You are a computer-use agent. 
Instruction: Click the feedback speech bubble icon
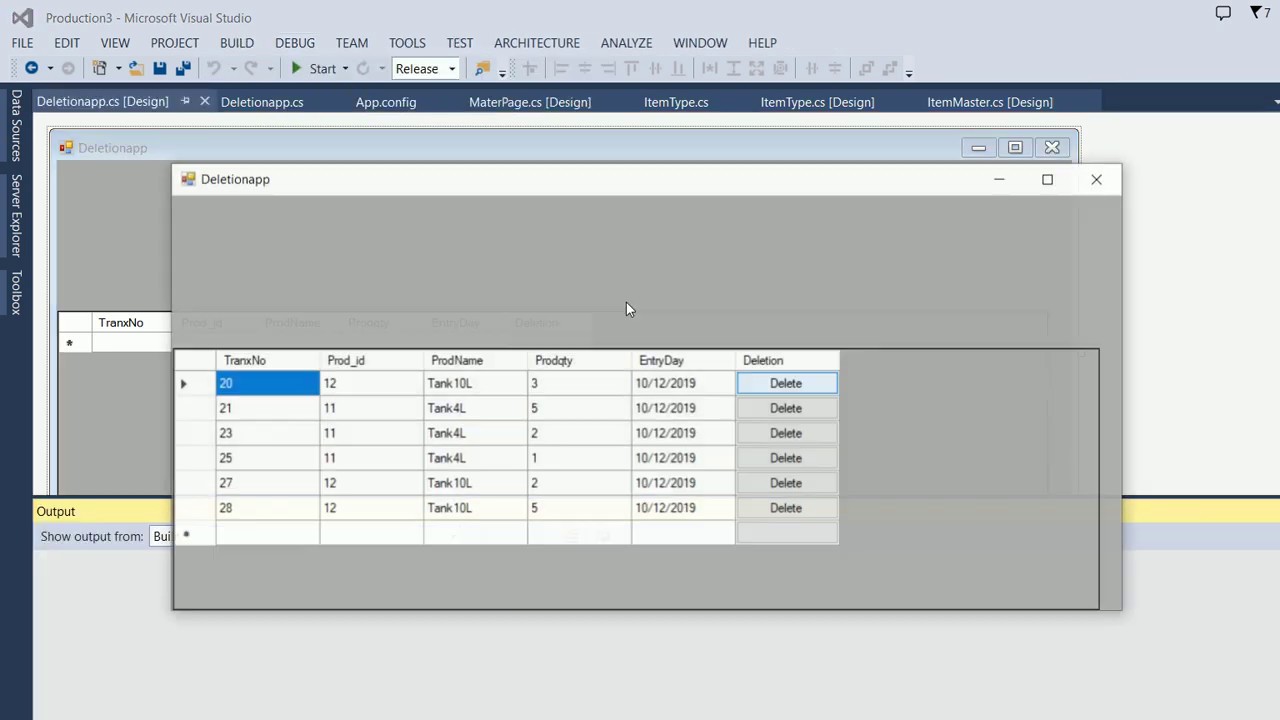coord(1223,13)
